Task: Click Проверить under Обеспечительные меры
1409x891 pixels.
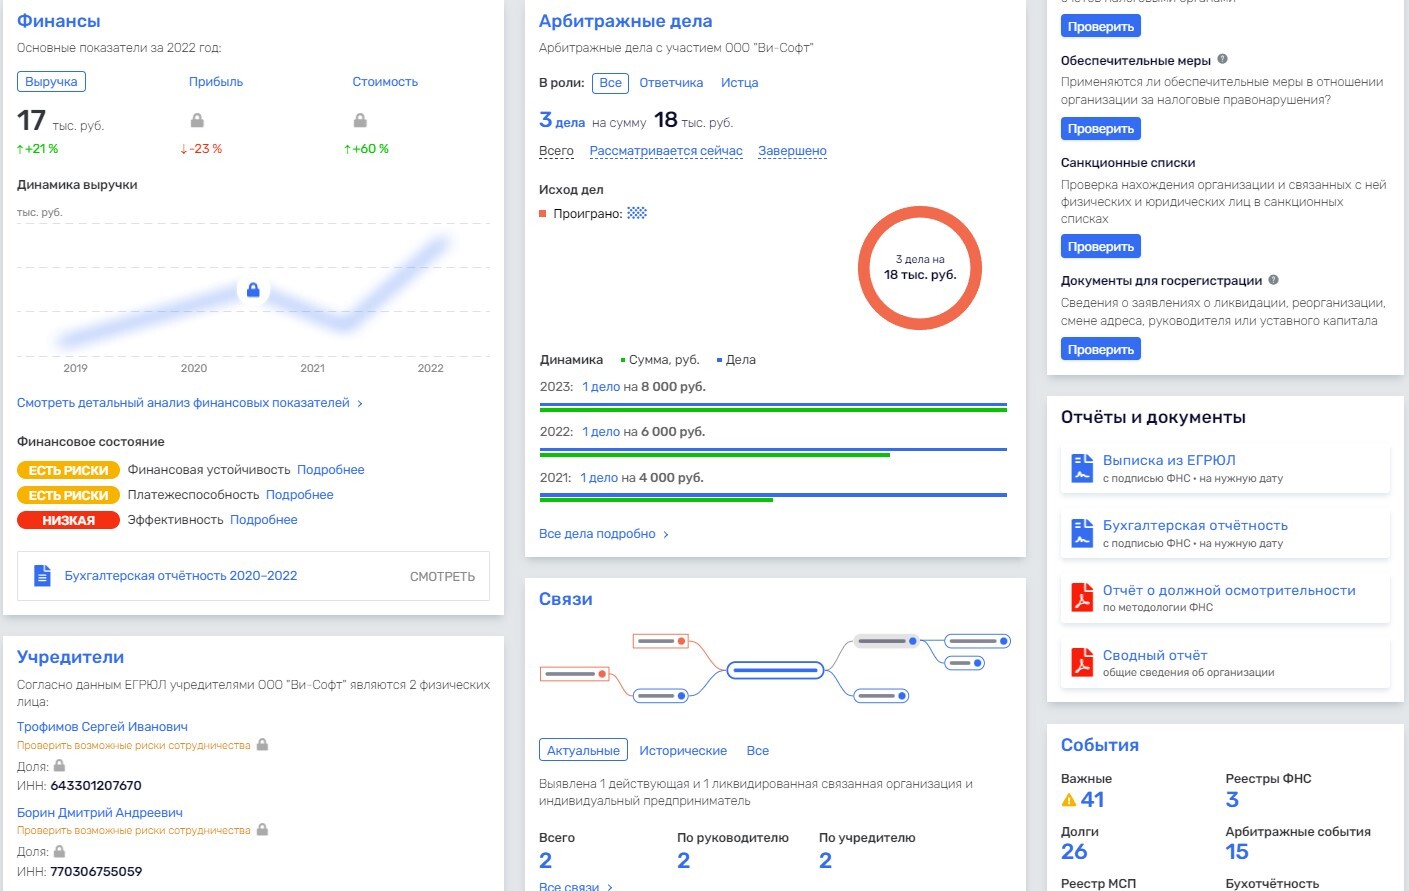Action: point(1101,129)
